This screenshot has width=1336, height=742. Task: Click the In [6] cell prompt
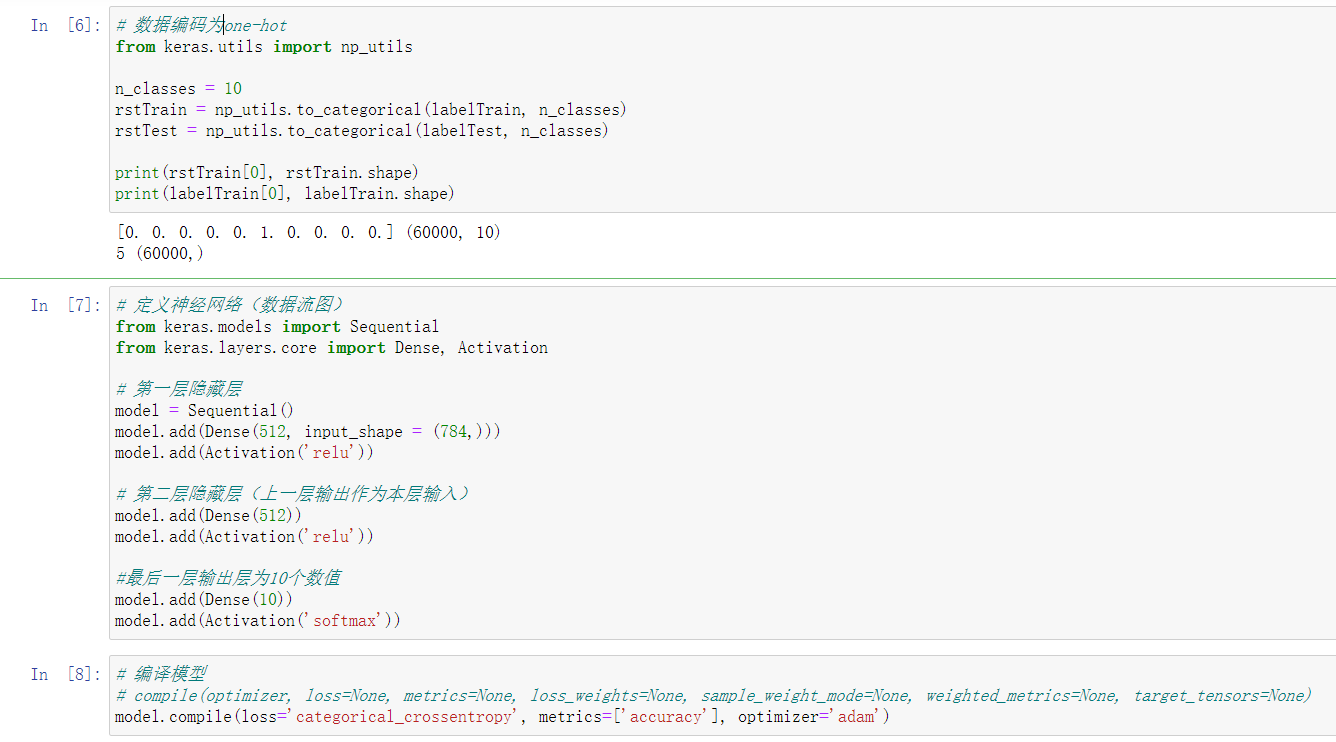(60, 26)
